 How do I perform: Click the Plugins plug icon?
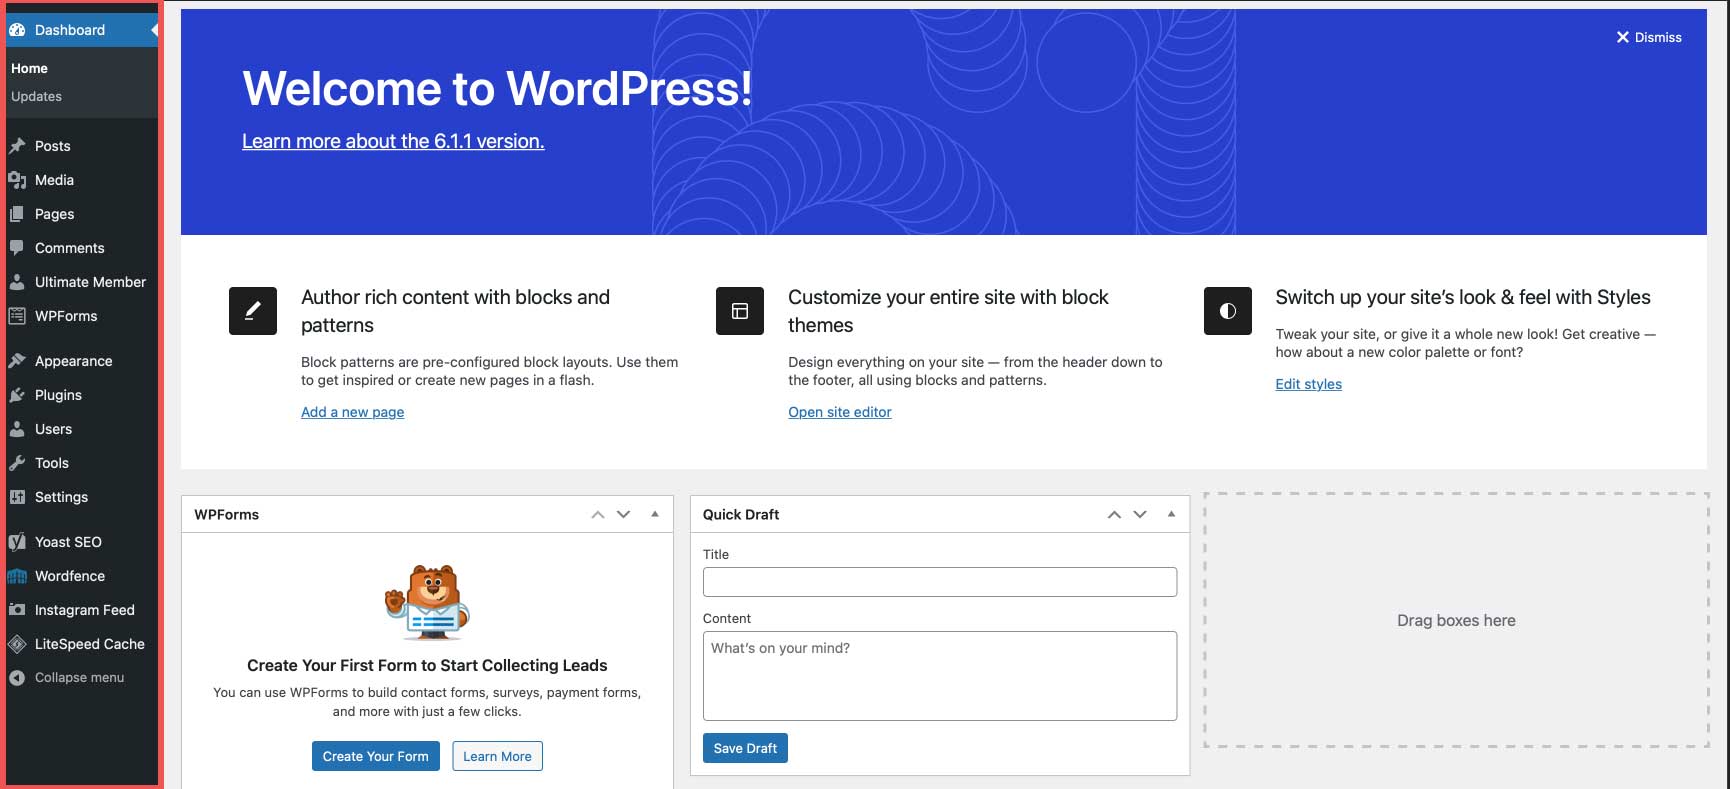point(17,395)
